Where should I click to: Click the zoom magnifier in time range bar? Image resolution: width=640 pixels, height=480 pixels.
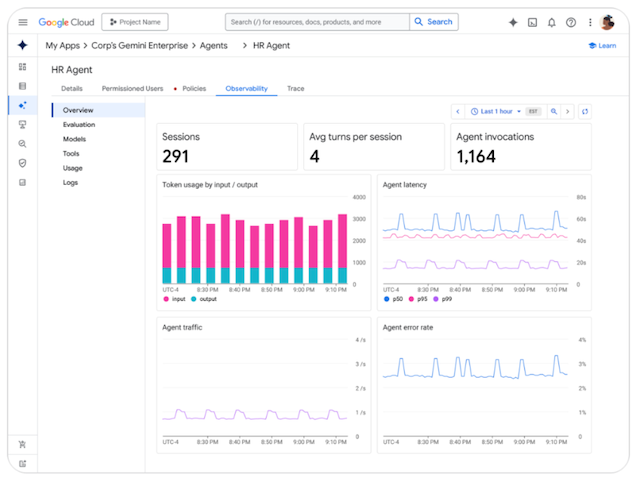tap(554, 111)
